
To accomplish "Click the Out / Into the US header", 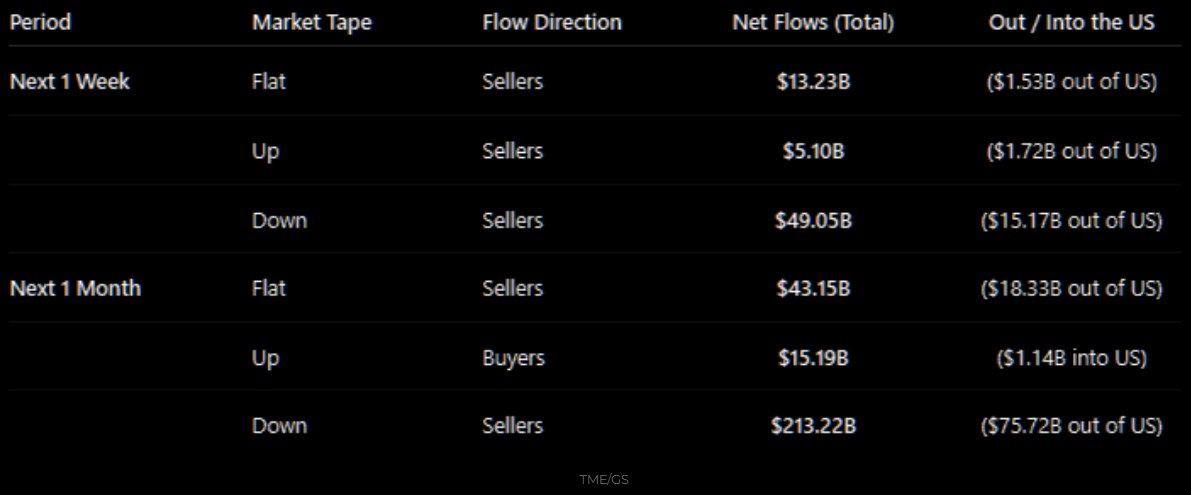I will coord(1071,22).
